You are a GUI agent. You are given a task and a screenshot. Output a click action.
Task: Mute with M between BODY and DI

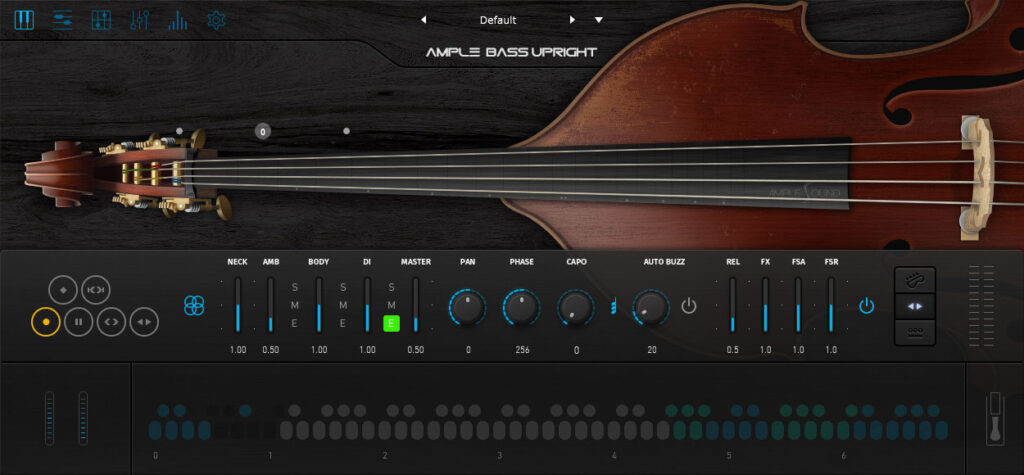click(343, 305)
